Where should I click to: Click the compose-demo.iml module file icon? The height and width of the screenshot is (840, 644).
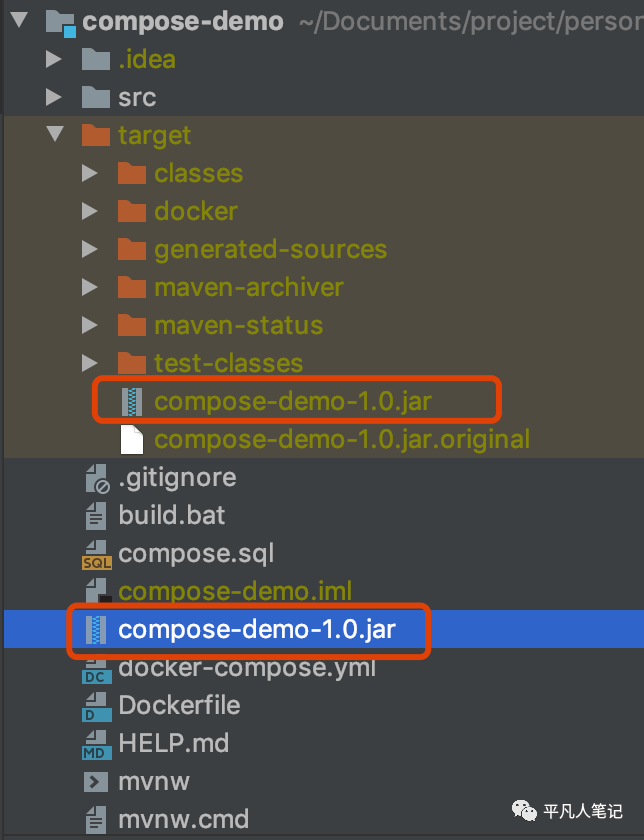click(97, 591)
